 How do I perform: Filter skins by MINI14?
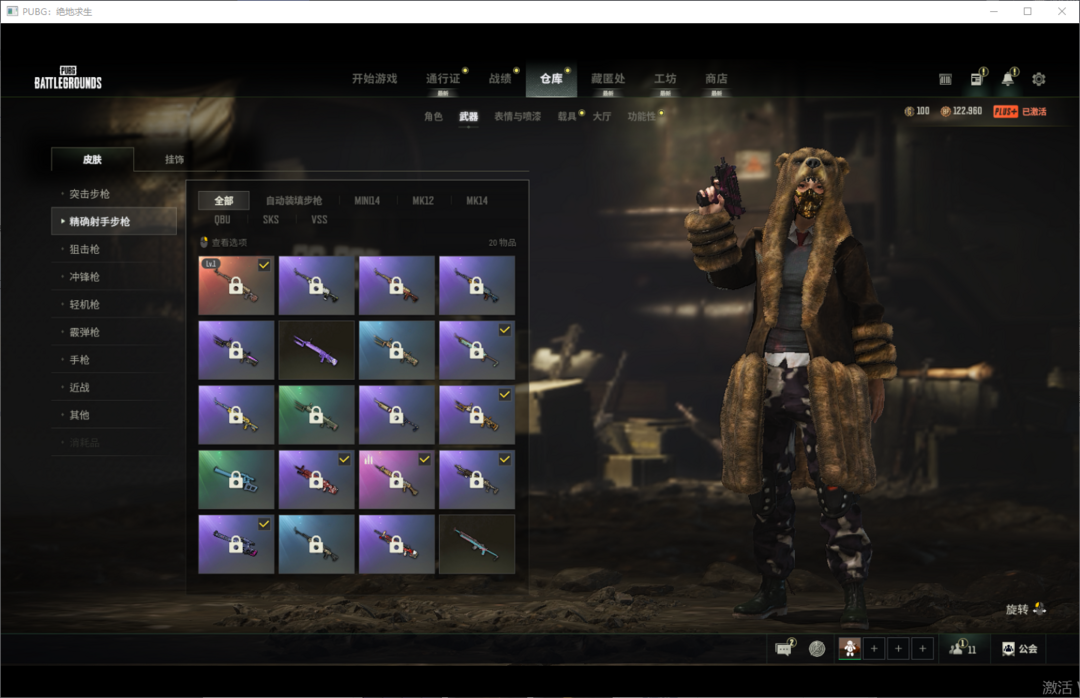367,201
